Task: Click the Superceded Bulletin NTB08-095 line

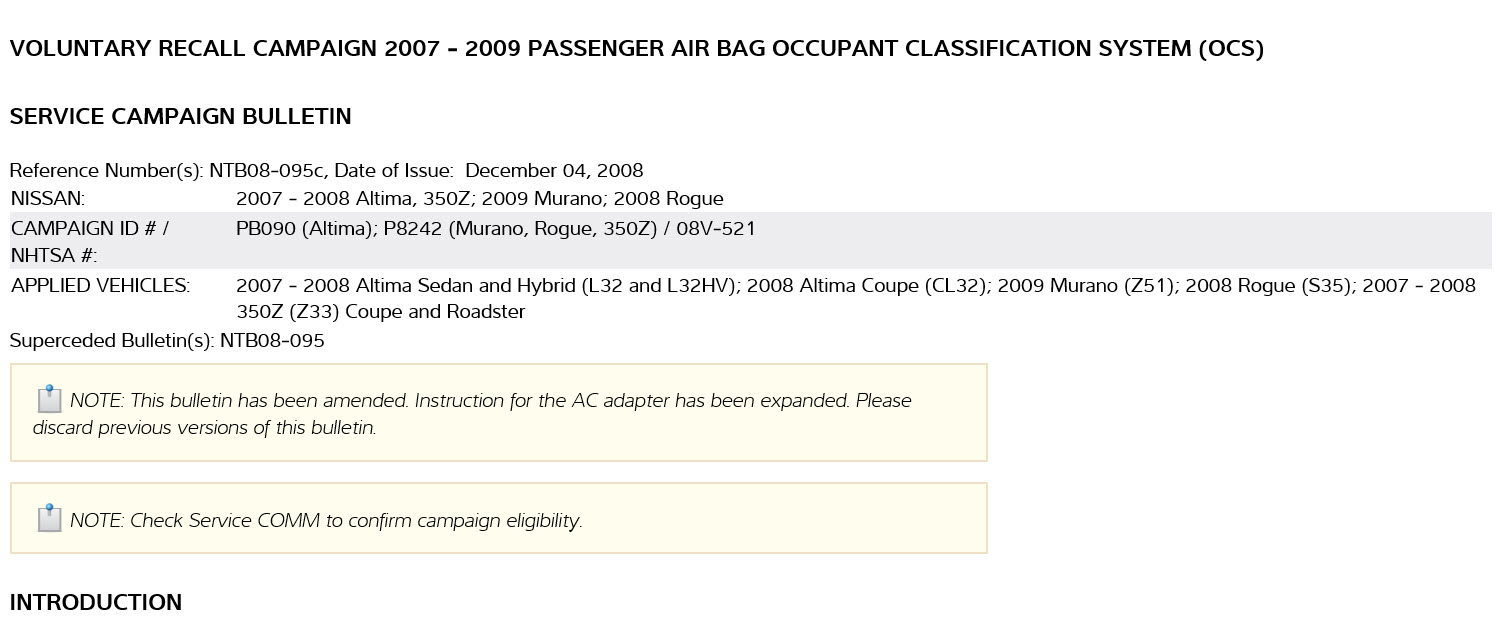Action: pos(167,340)
